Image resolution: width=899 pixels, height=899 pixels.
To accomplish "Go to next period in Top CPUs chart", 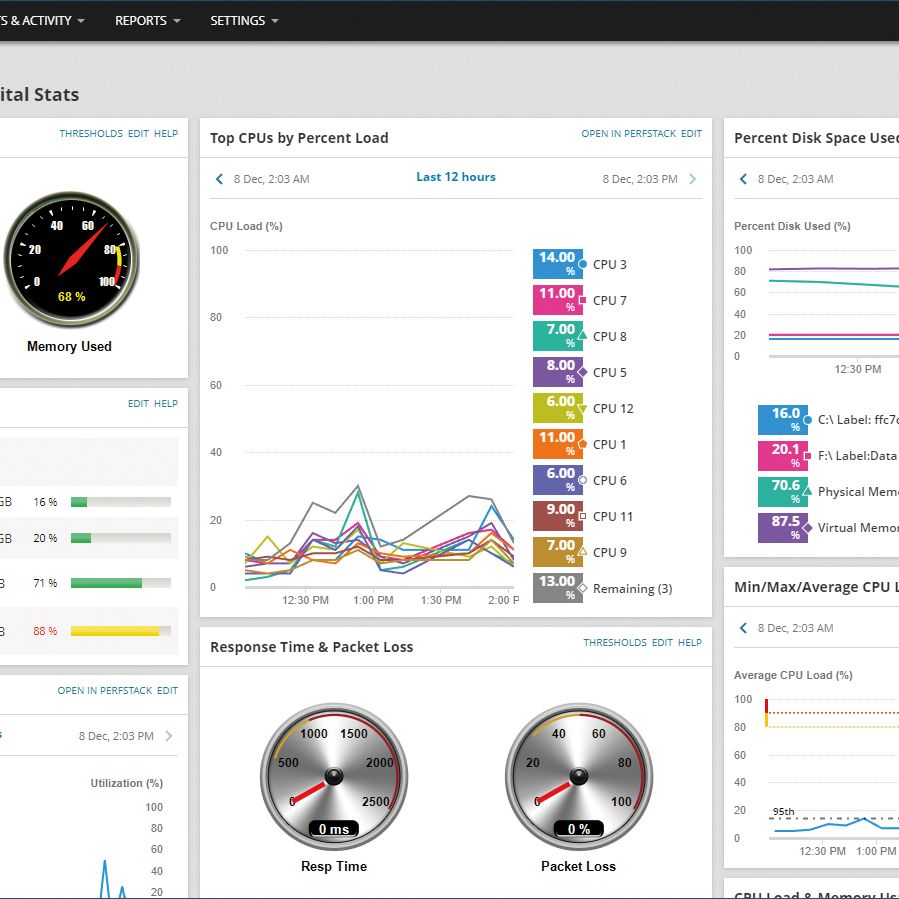I will (x=693, y=179).
